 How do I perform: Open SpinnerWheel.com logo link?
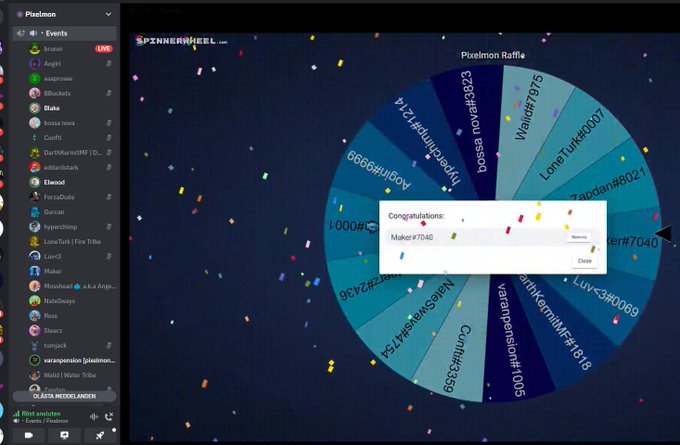(x=181, y=41)
